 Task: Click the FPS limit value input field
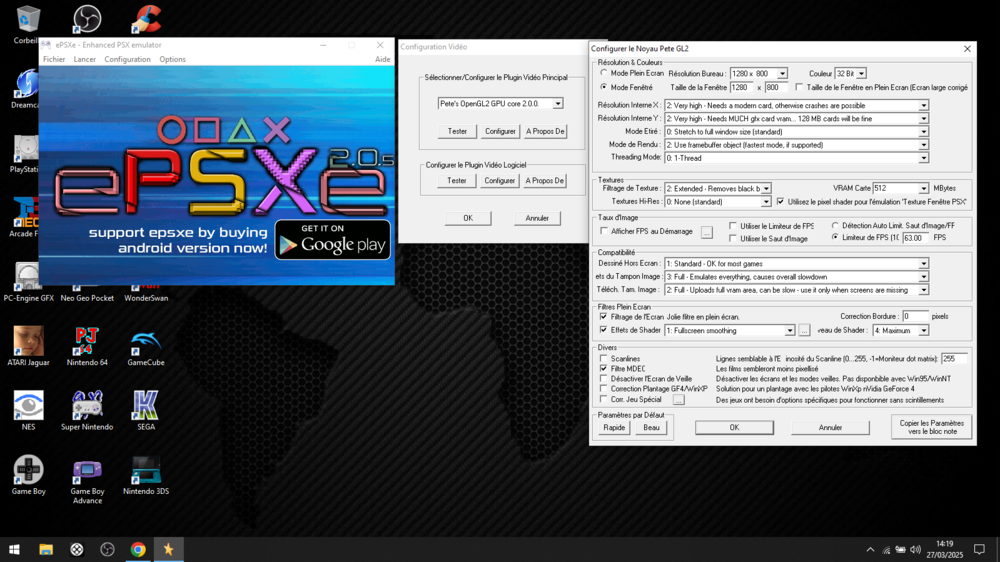914,238
